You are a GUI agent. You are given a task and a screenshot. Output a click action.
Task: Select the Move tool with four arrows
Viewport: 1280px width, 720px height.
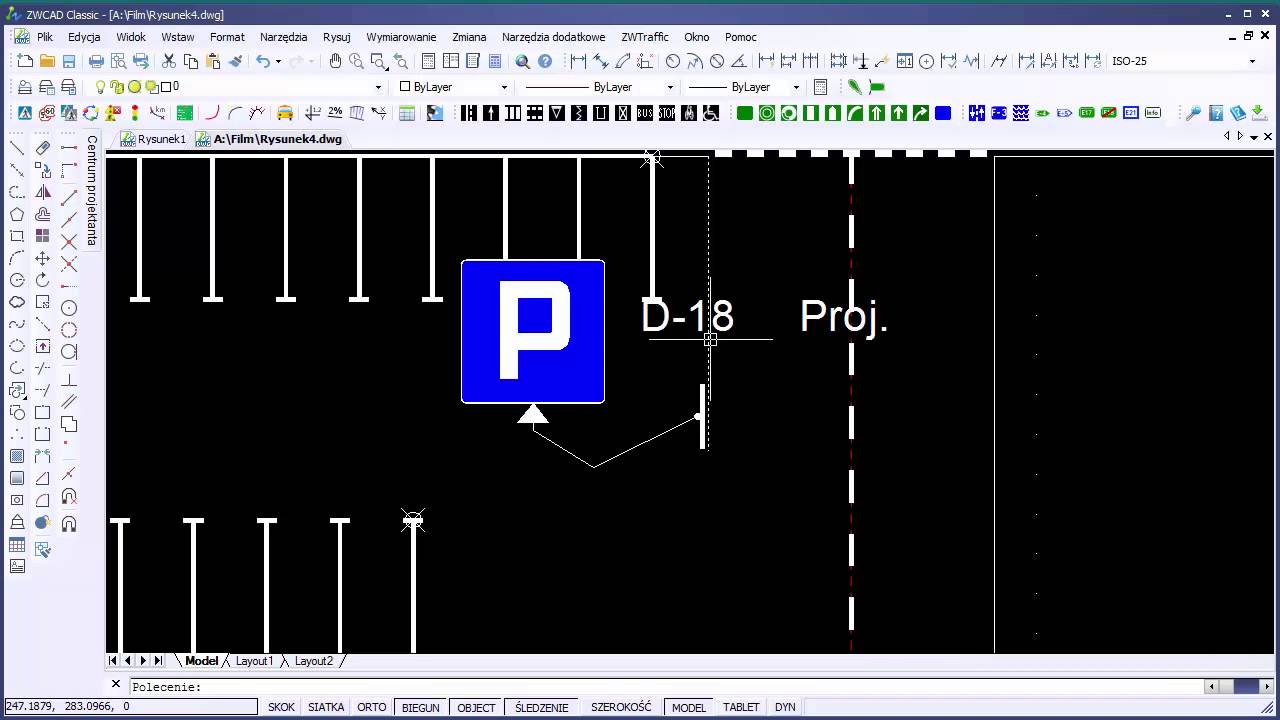(43, 258)
